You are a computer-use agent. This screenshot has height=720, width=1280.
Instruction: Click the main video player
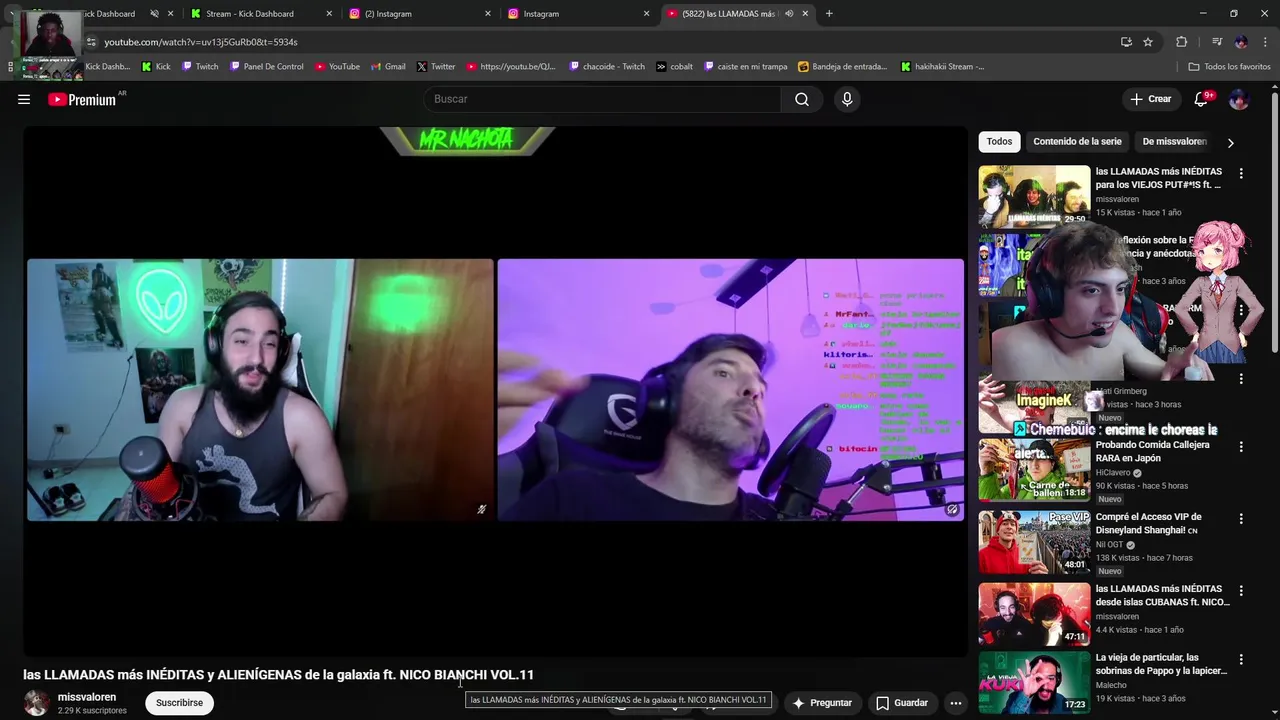495,390
